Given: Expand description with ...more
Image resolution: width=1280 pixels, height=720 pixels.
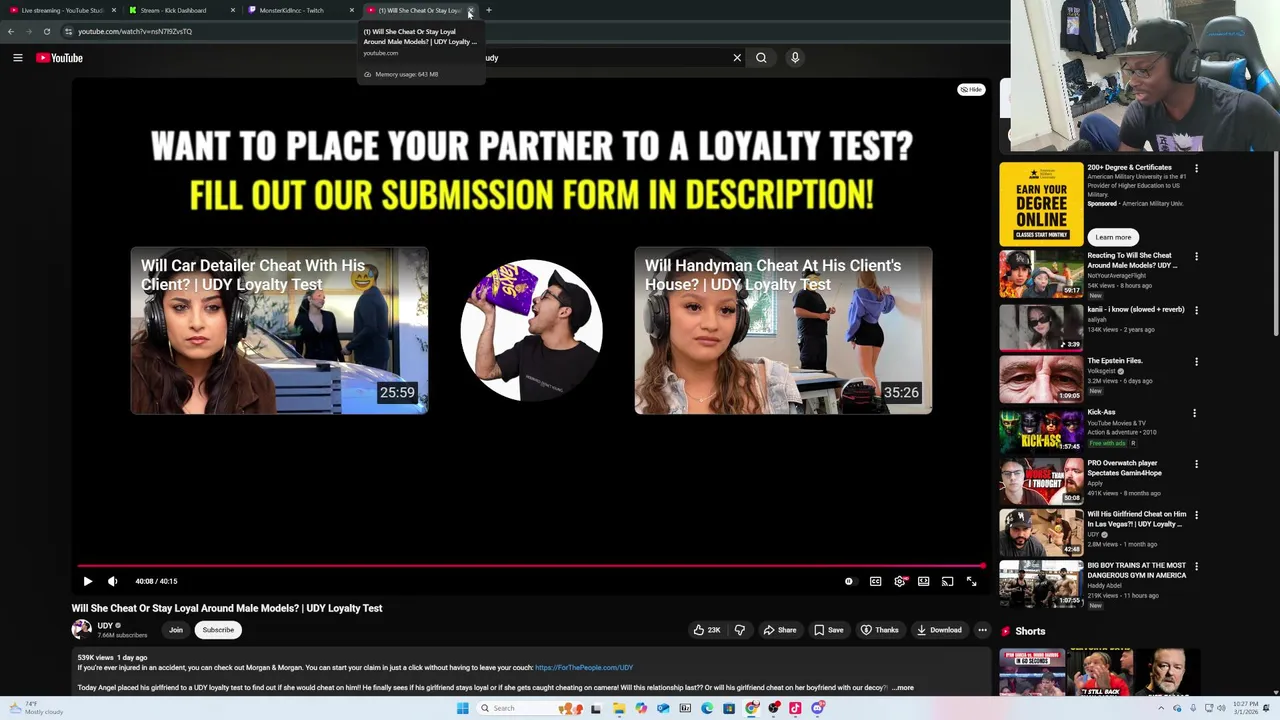Looking at the screenshot, I should pyautogui.click(x=903, y=687).
